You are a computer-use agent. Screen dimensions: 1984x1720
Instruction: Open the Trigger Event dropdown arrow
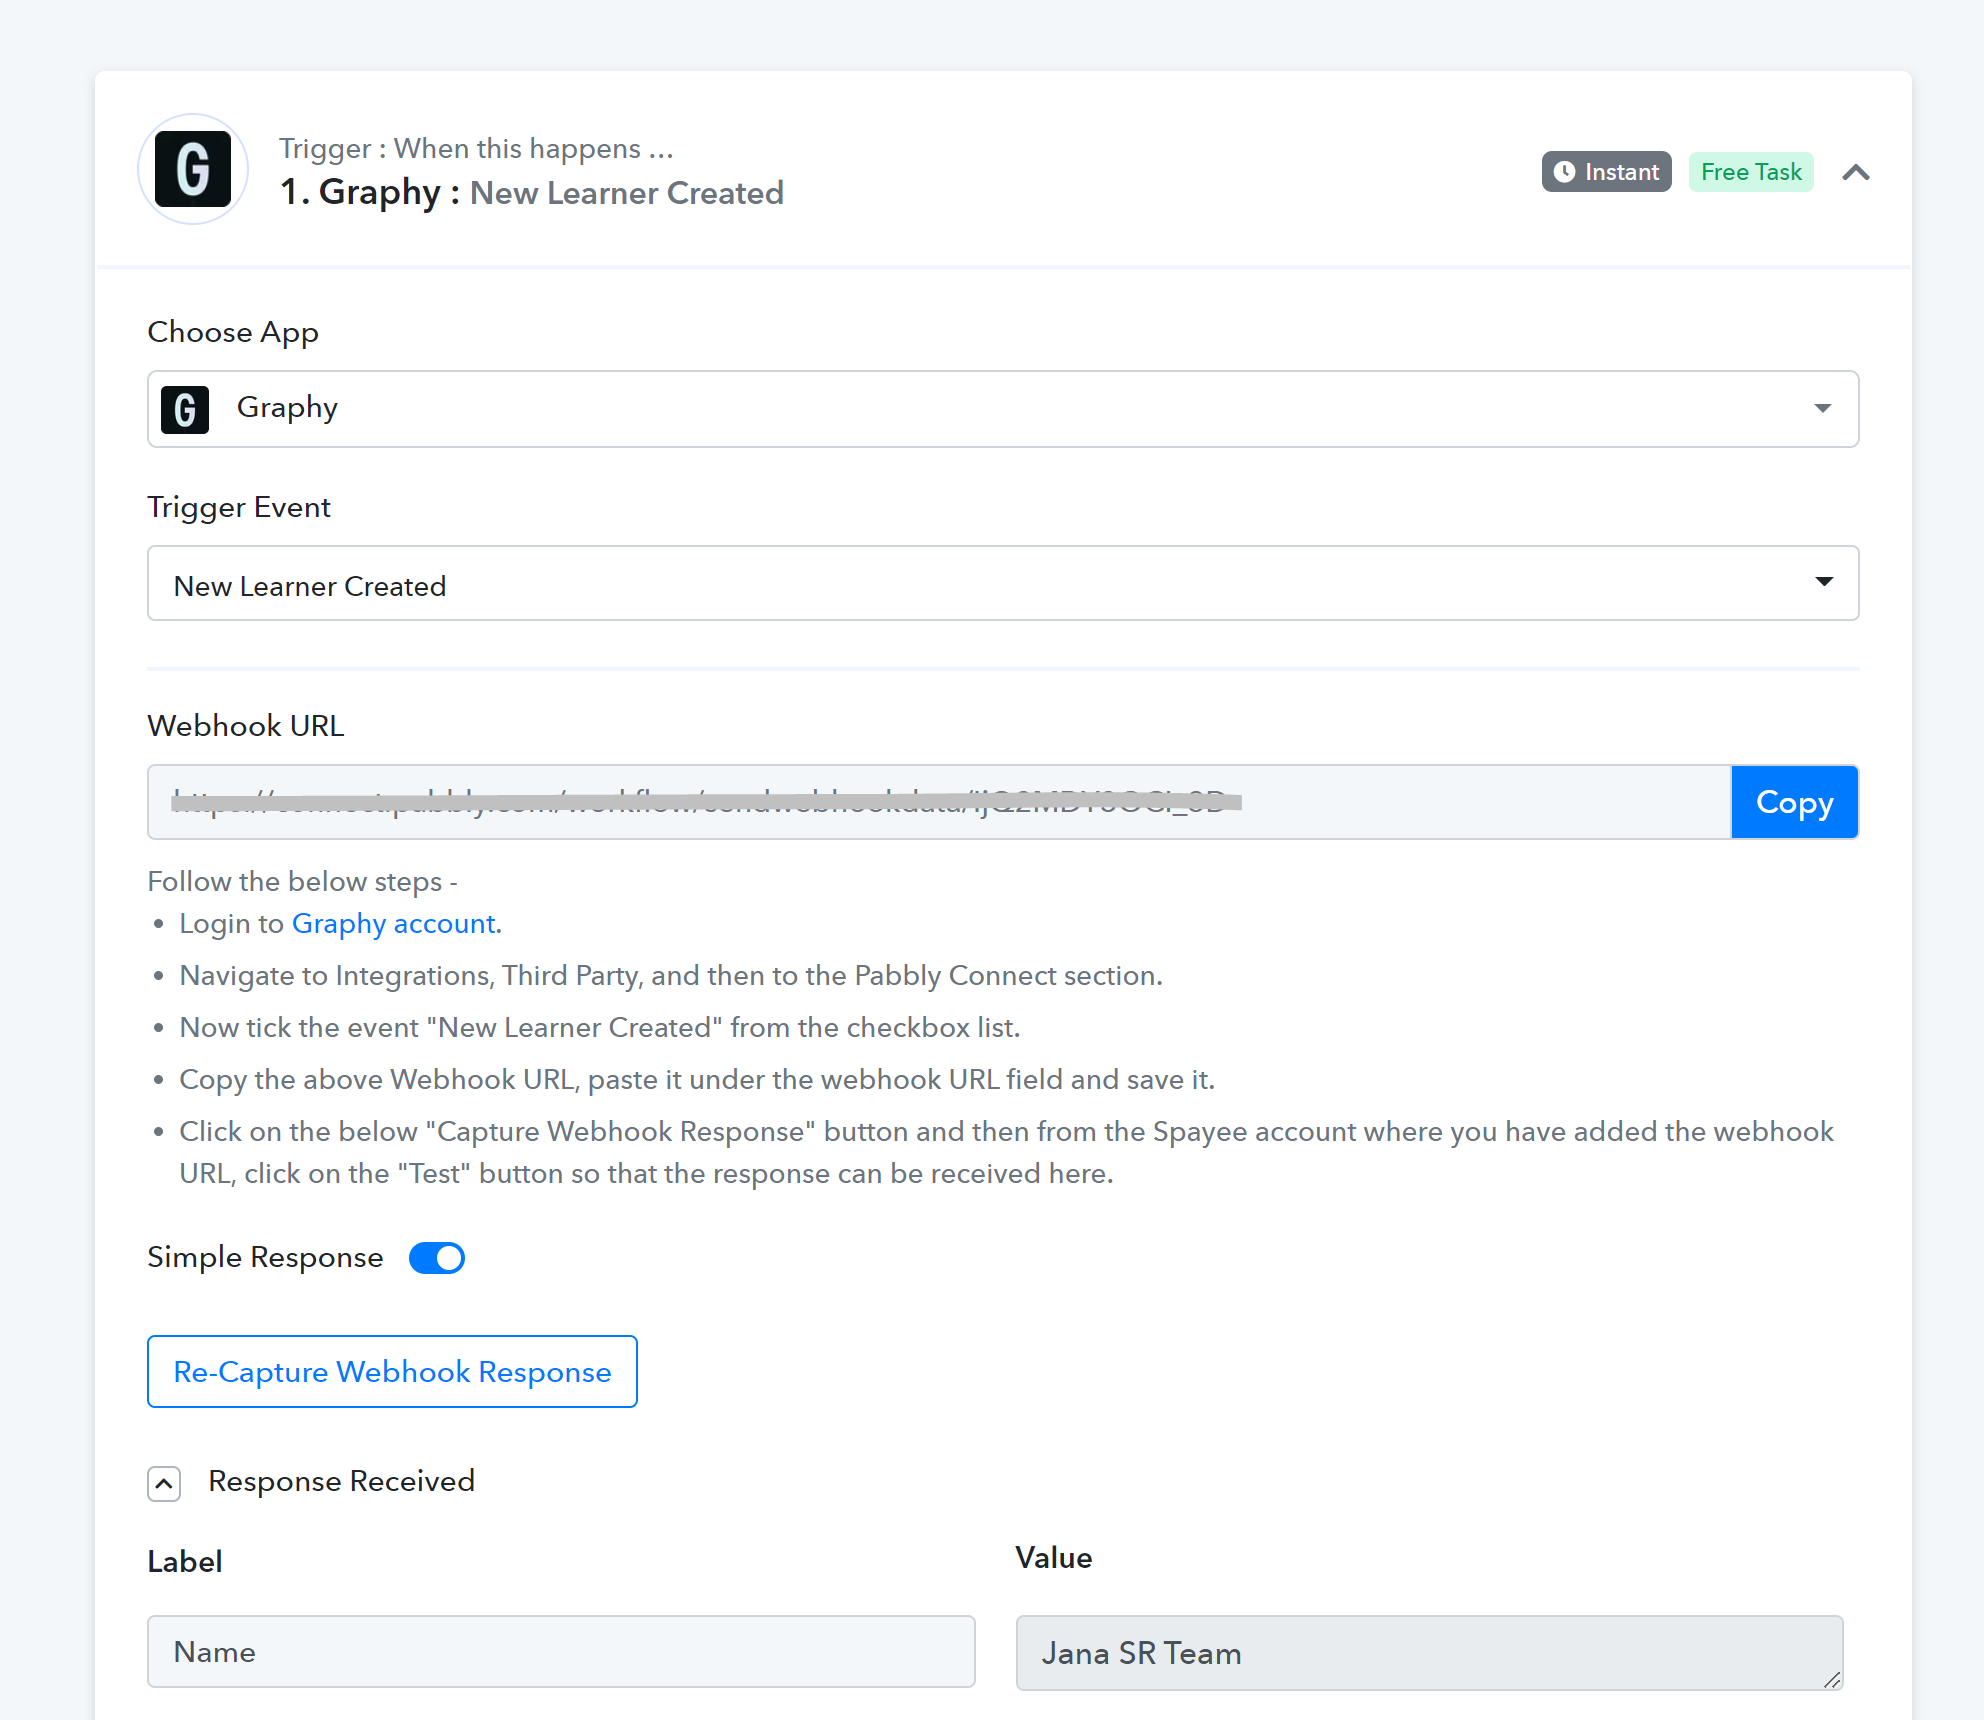1824,582
